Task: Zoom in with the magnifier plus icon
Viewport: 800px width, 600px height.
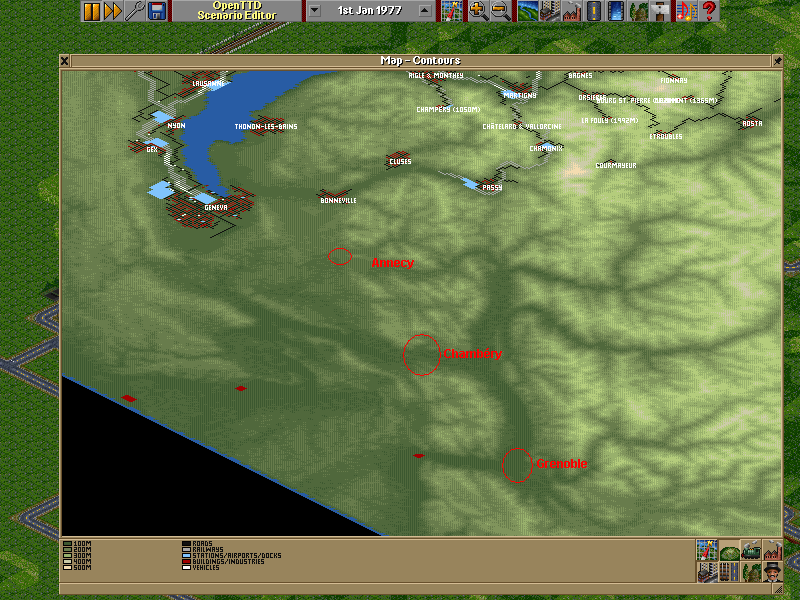Action: coord(478,11)
